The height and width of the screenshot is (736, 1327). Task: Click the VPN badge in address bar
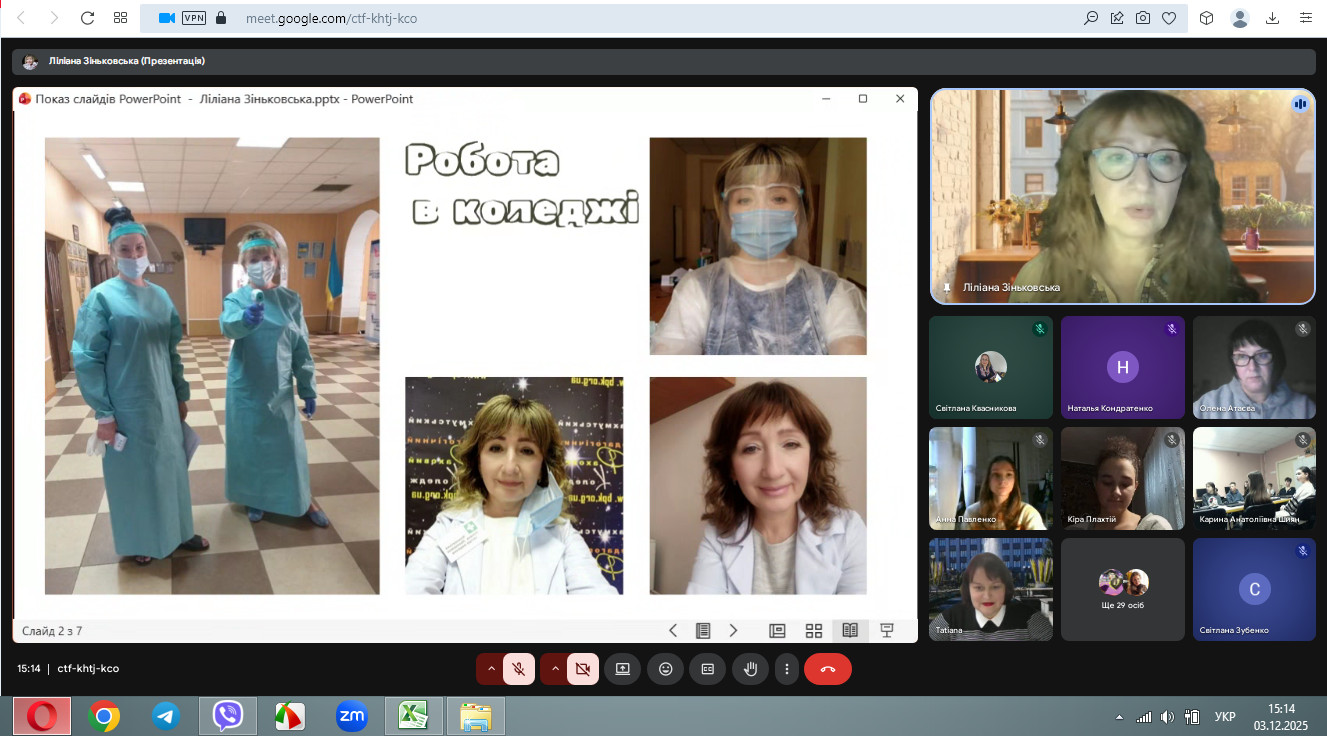193,18
